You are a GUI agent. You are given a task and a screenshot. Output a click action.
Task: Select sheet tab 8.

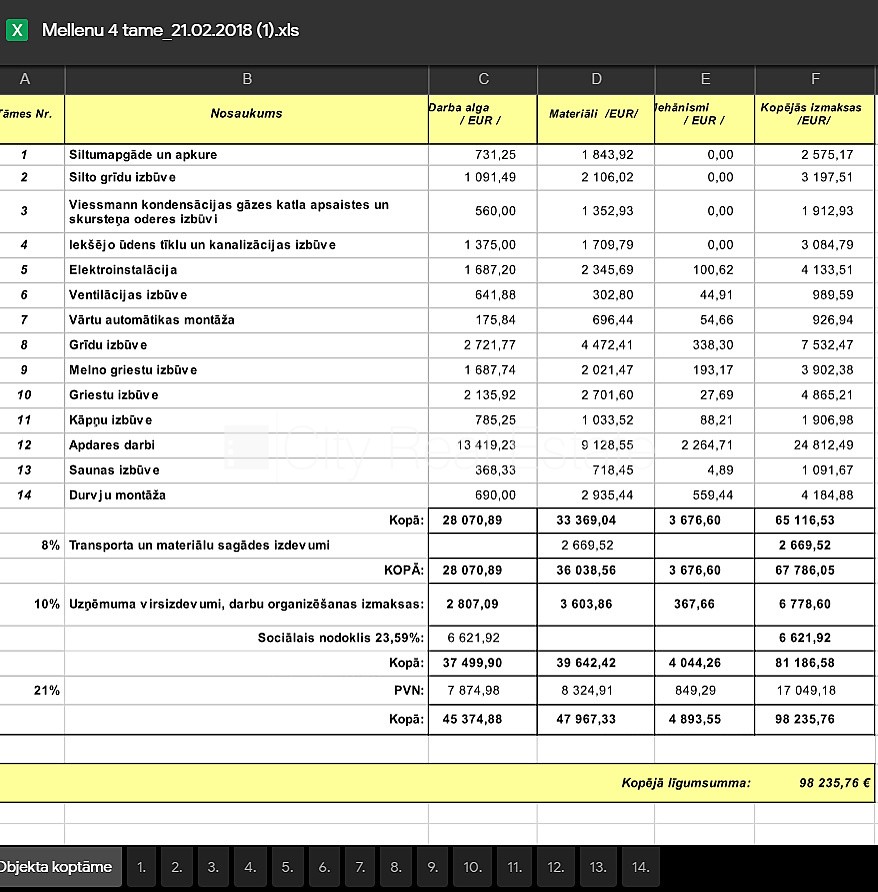click(396, 867)
